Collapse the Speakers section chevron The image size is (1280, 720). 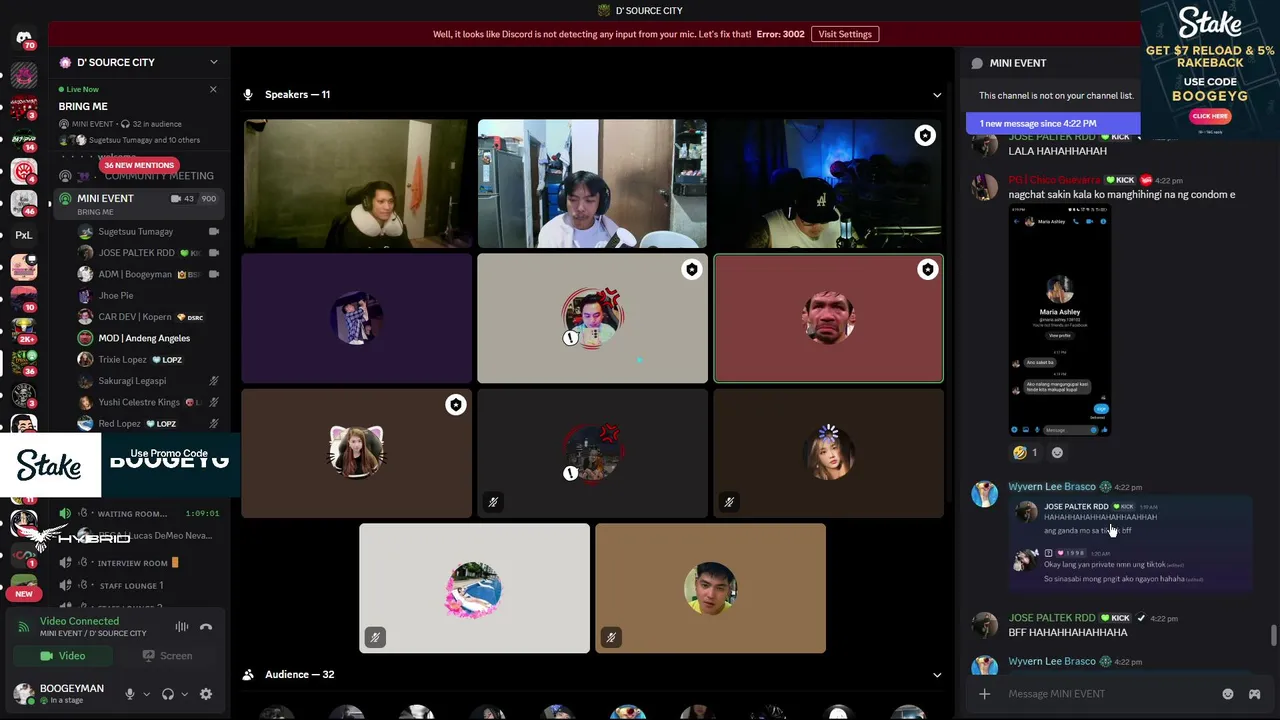coord(937,95)
